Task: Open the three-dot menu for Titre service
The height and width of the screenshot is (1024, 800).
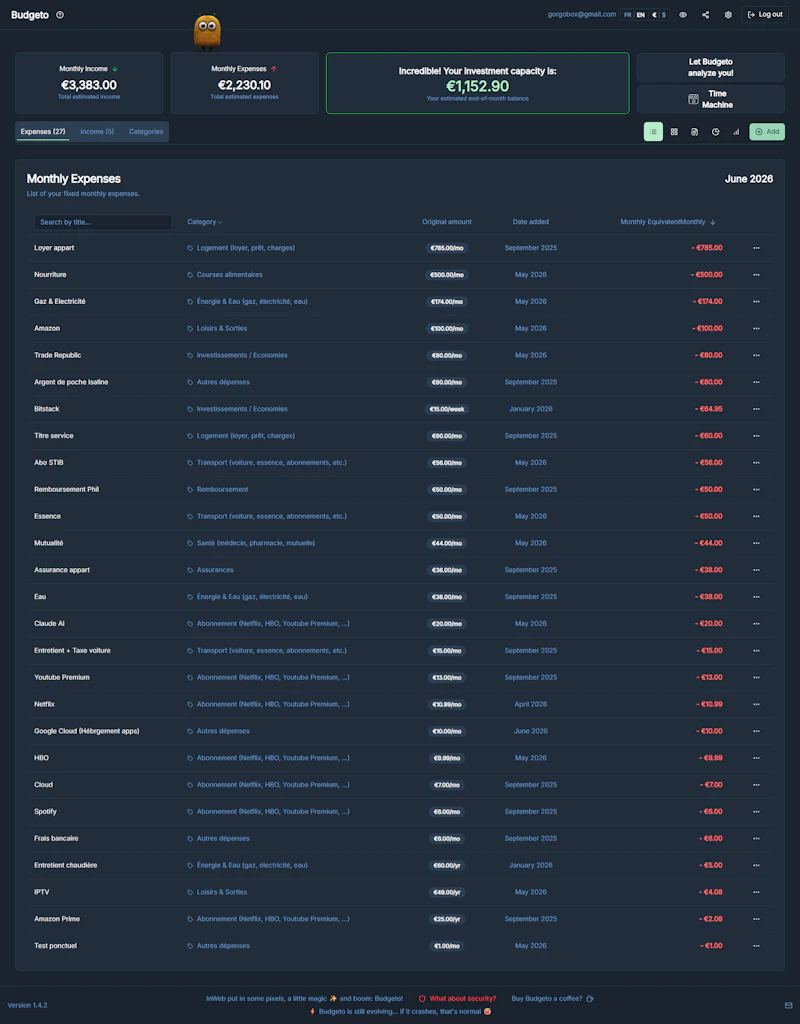Action: point(756,436)
